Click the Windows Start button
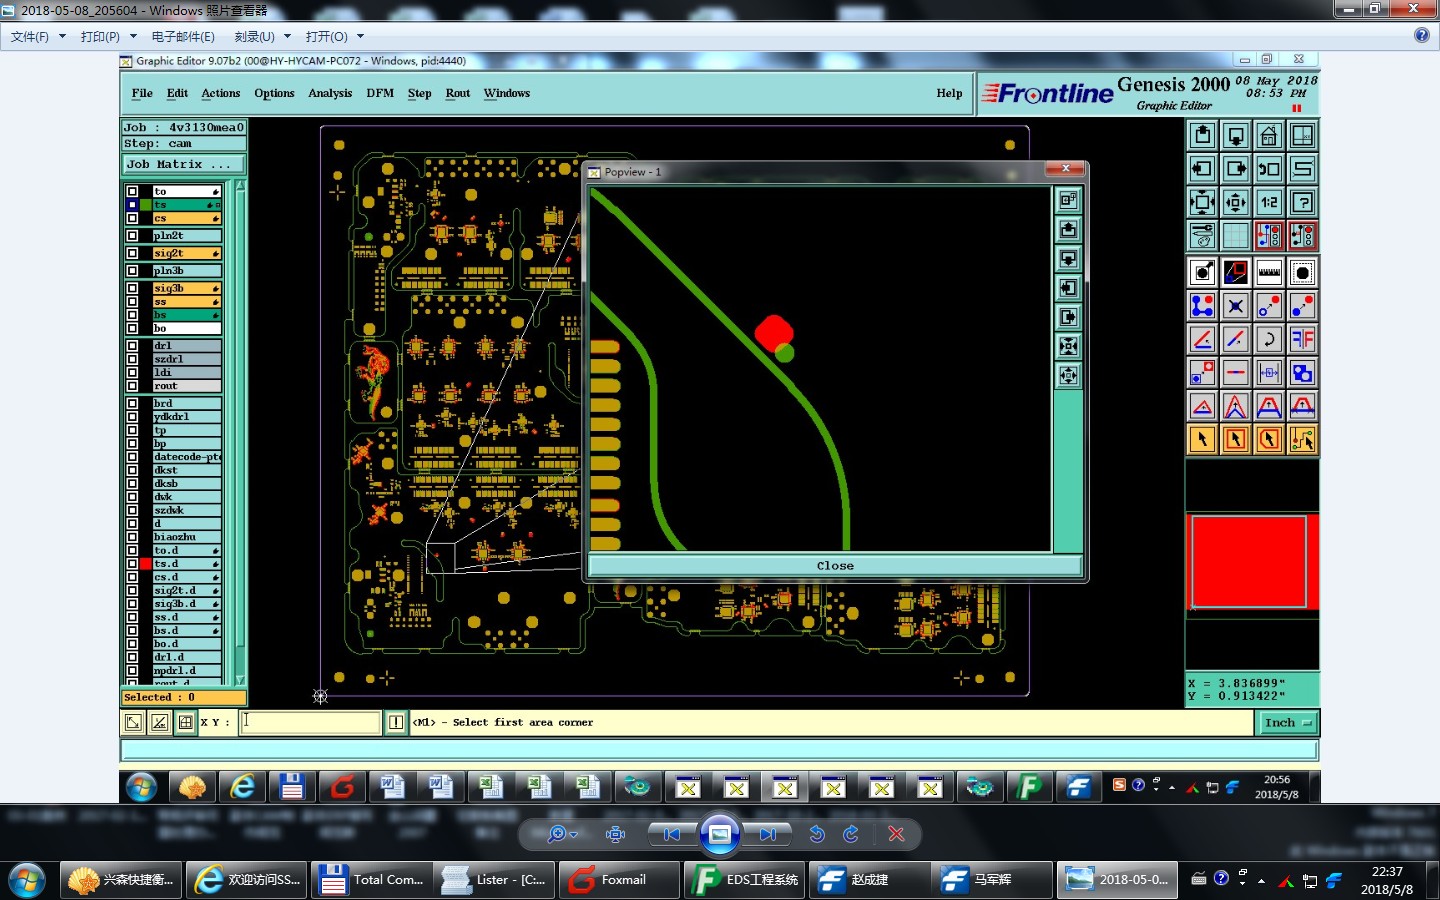The image size is (1440, 900). 27,880
